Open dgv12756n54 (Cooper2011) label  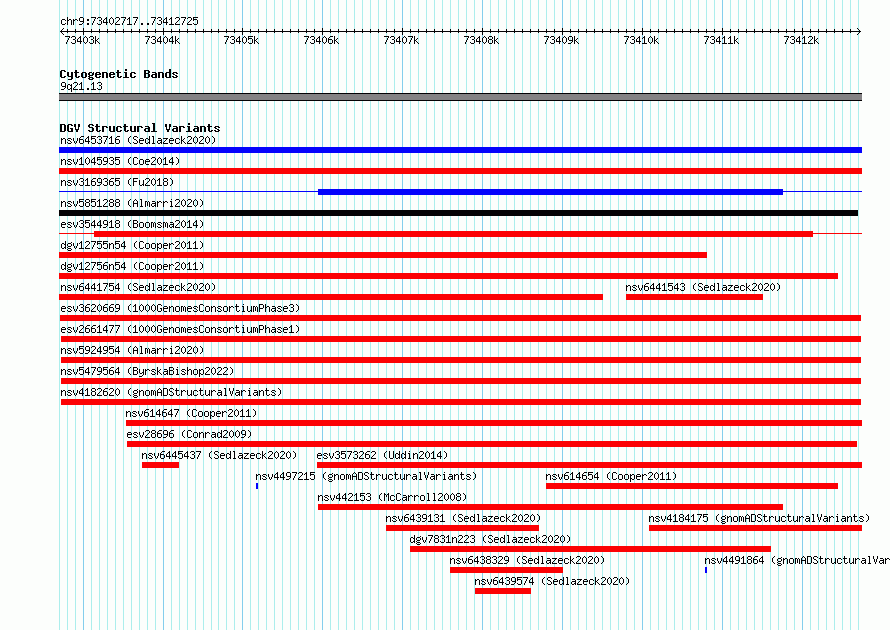pos(132,266)
